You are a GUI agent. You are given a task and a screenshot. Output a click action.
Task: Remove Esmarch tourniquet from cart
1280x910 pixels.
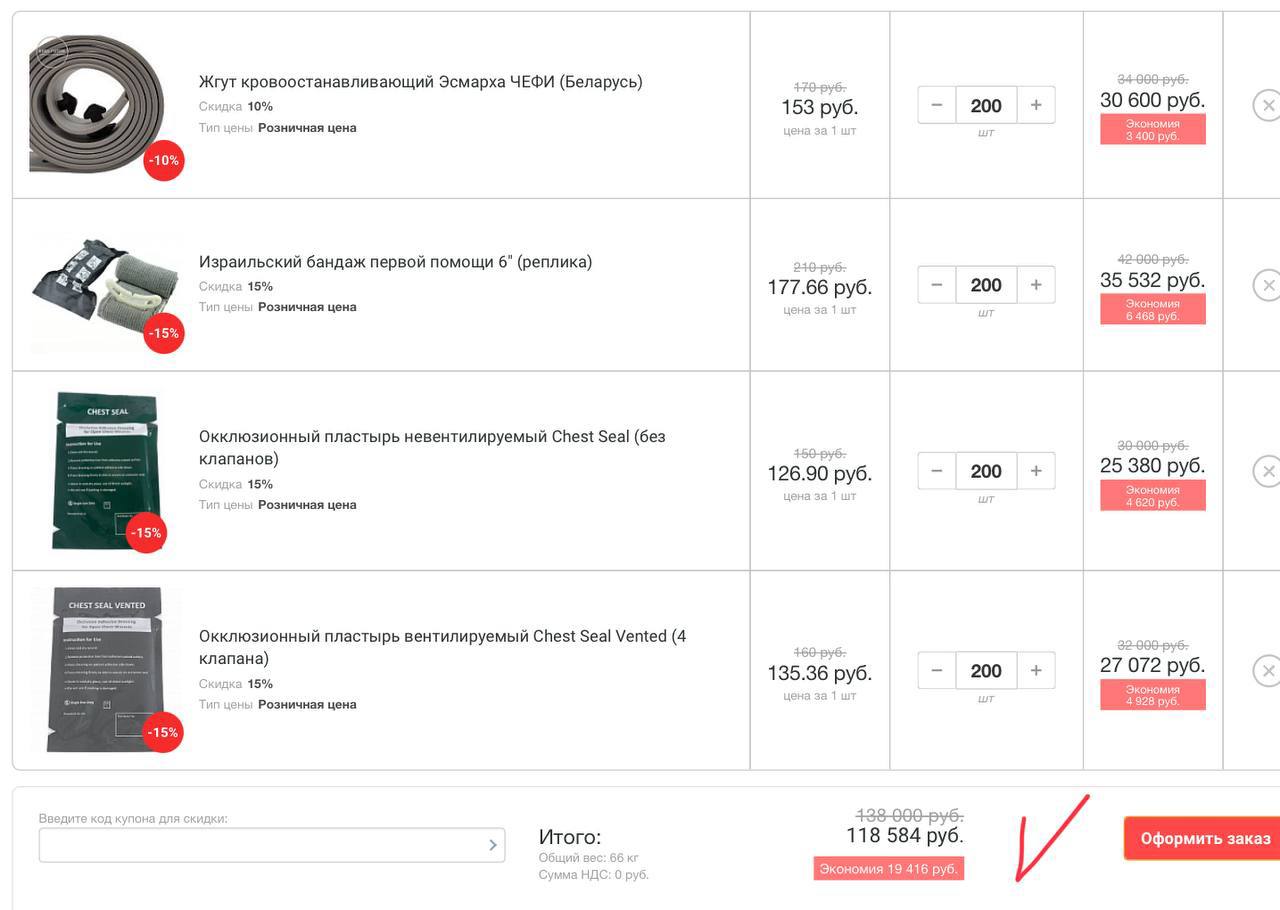point(1267,105)
